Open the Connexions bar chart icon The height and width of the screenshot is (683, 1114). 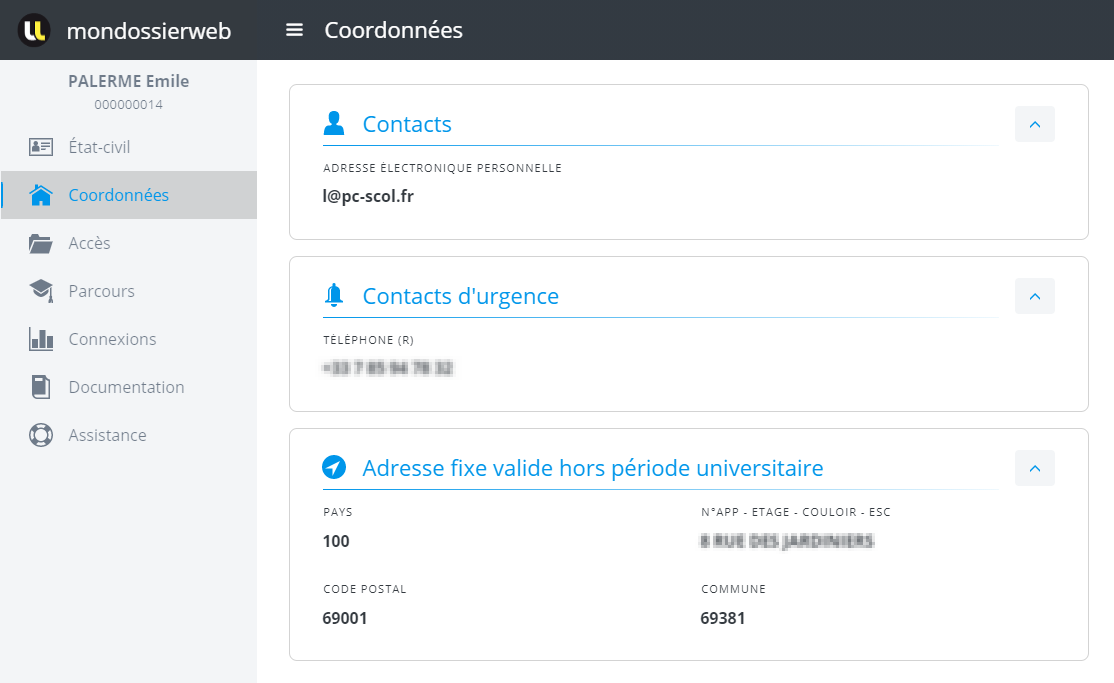[41, 339]
